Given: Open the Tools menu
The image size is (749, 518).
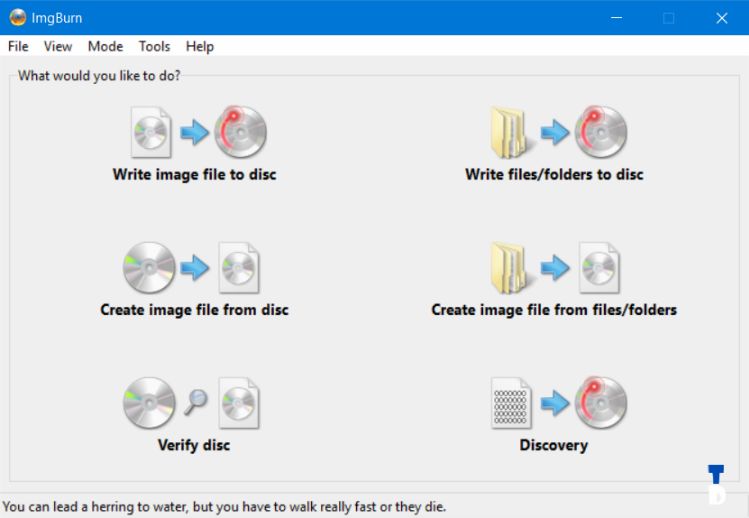Looking at the screenshot, I should [154, 46].
